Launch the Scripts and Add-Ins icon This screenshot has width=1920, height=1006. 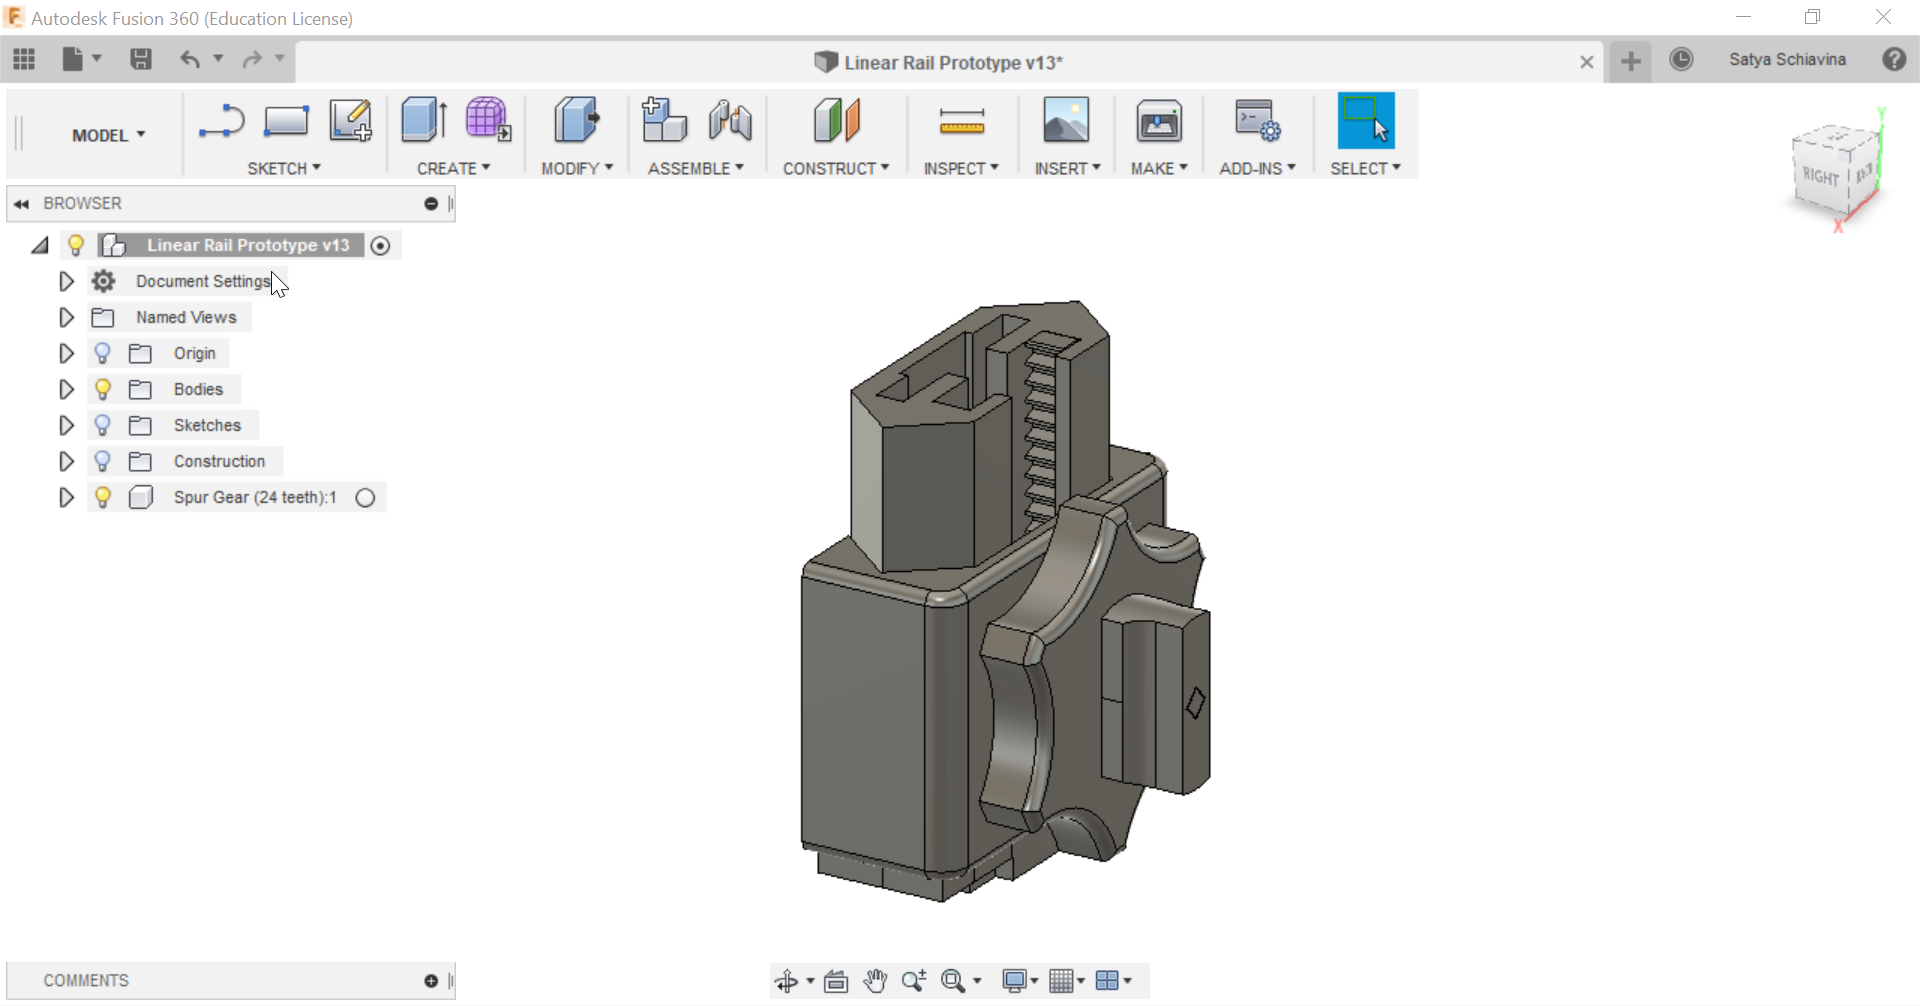click(x=1257, y=121)
